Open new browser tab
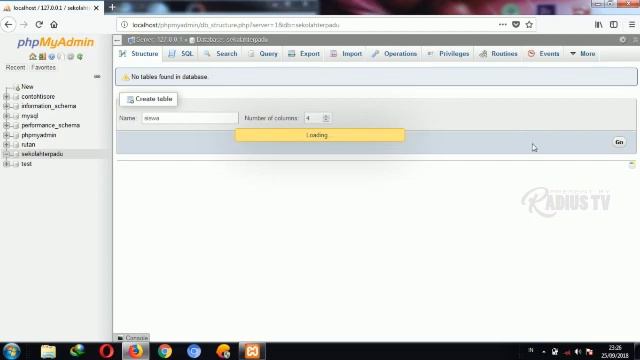 click(x=112, y=7)
